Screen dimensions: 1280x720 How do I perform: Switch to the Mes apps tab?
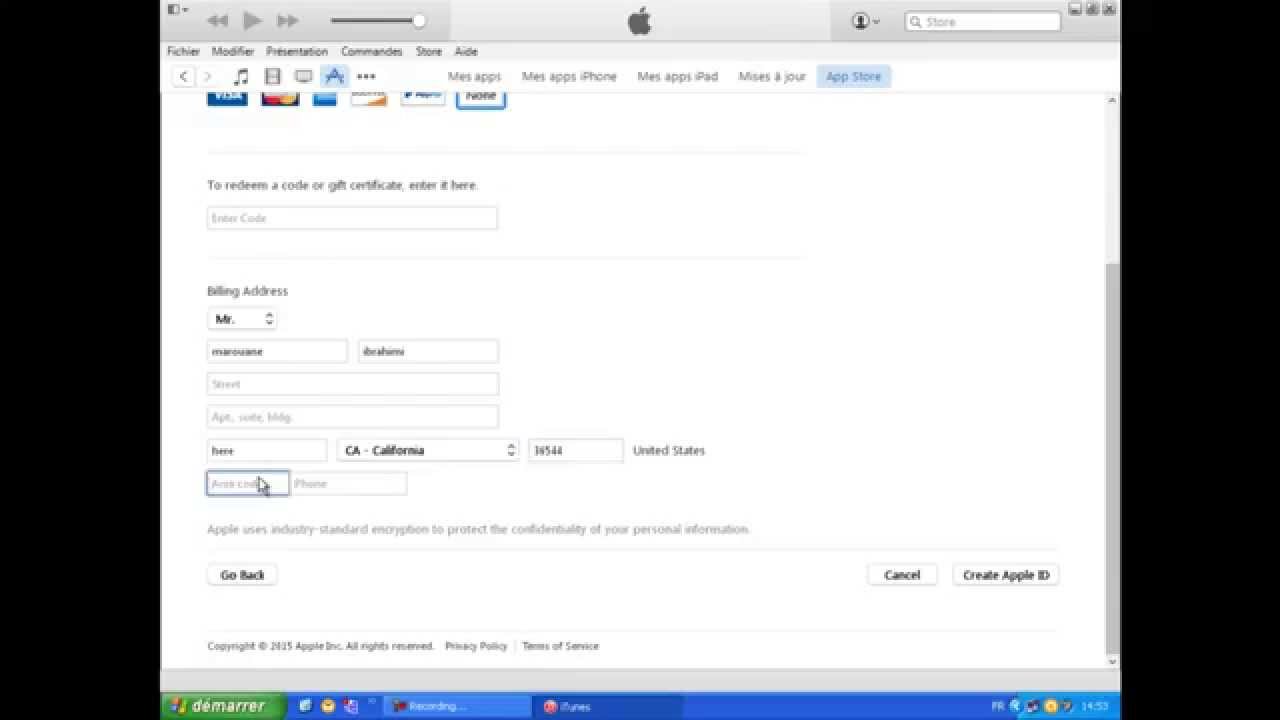click(x=474, y=76)
